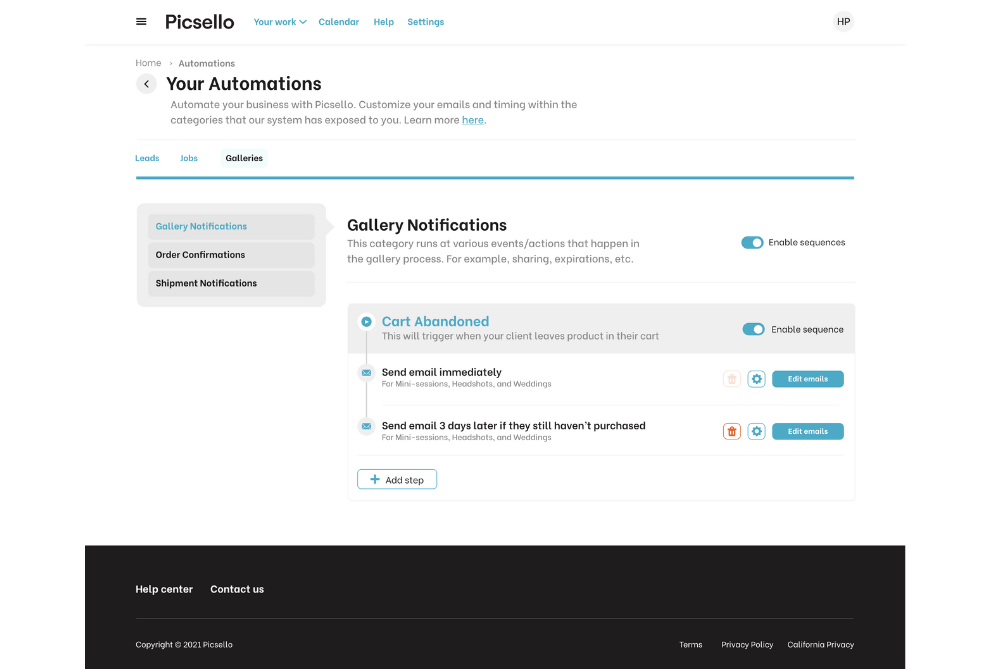
Task: Click the Add step button
Action: point(397,479)
